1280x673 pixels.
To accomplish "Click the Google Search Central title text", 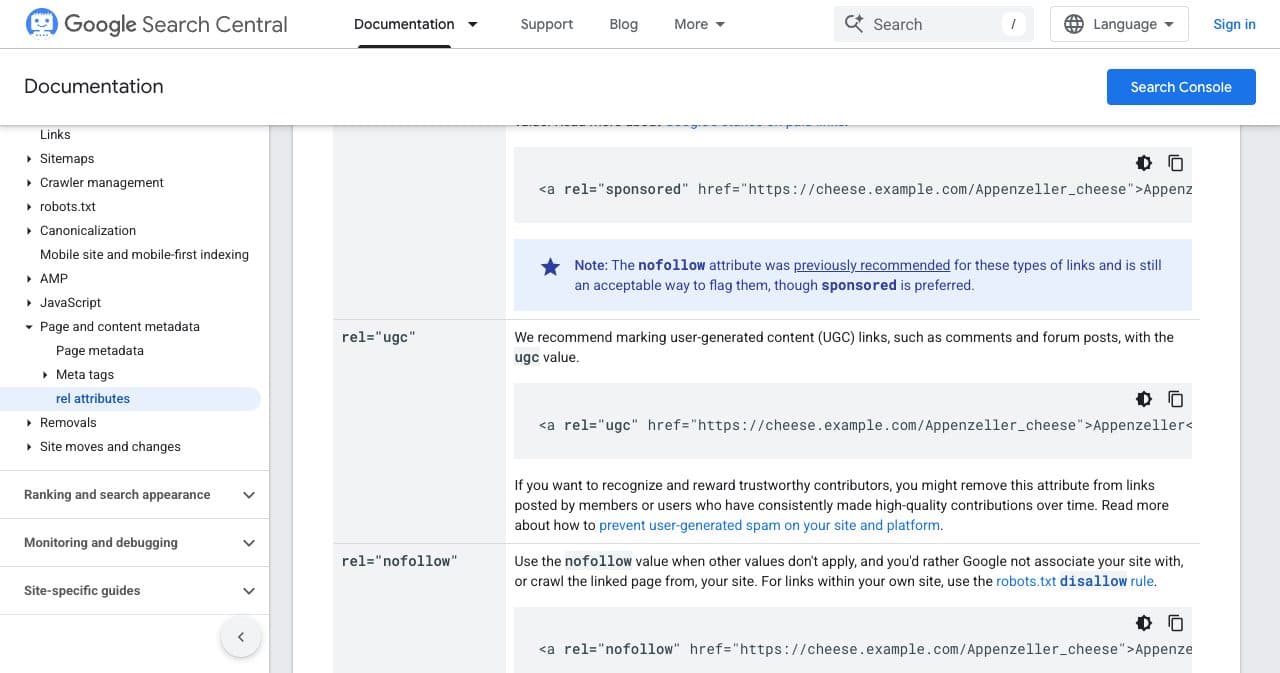I will (176, 24).
